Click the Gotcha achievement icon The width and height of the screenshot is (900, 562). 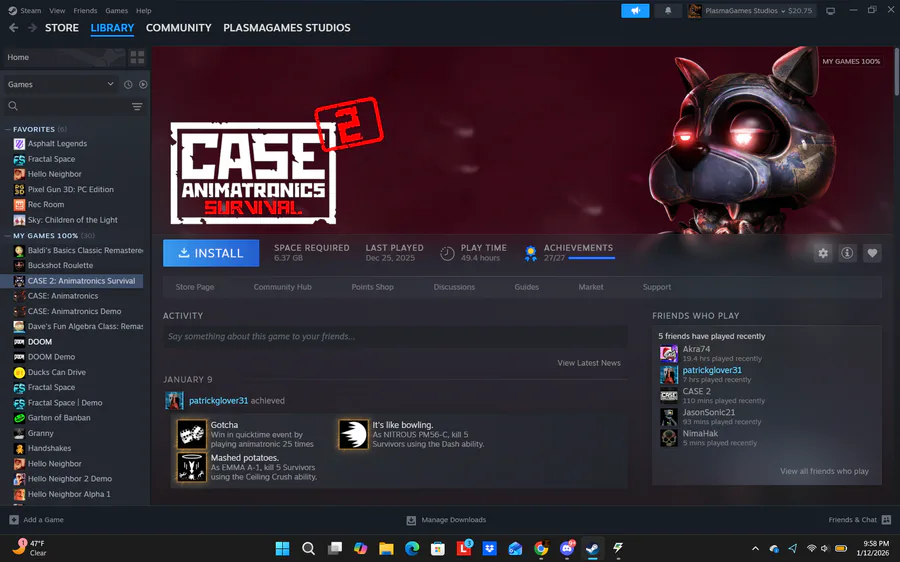click(x=191, y=434)
